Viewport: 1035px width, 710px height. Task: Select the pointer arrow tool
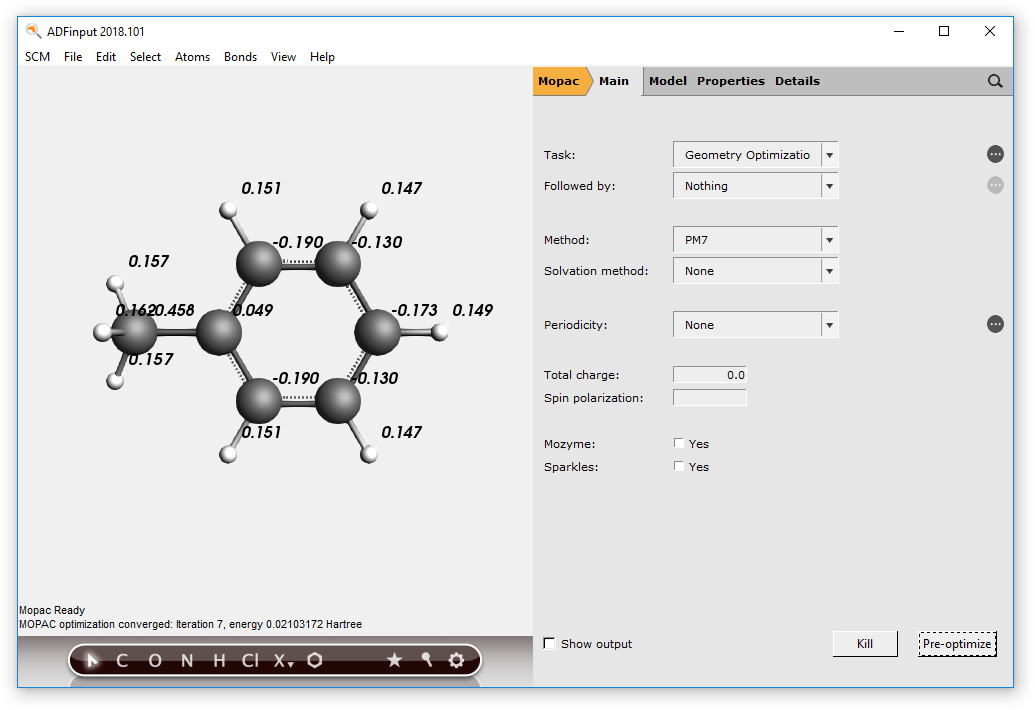pos(93,660)
